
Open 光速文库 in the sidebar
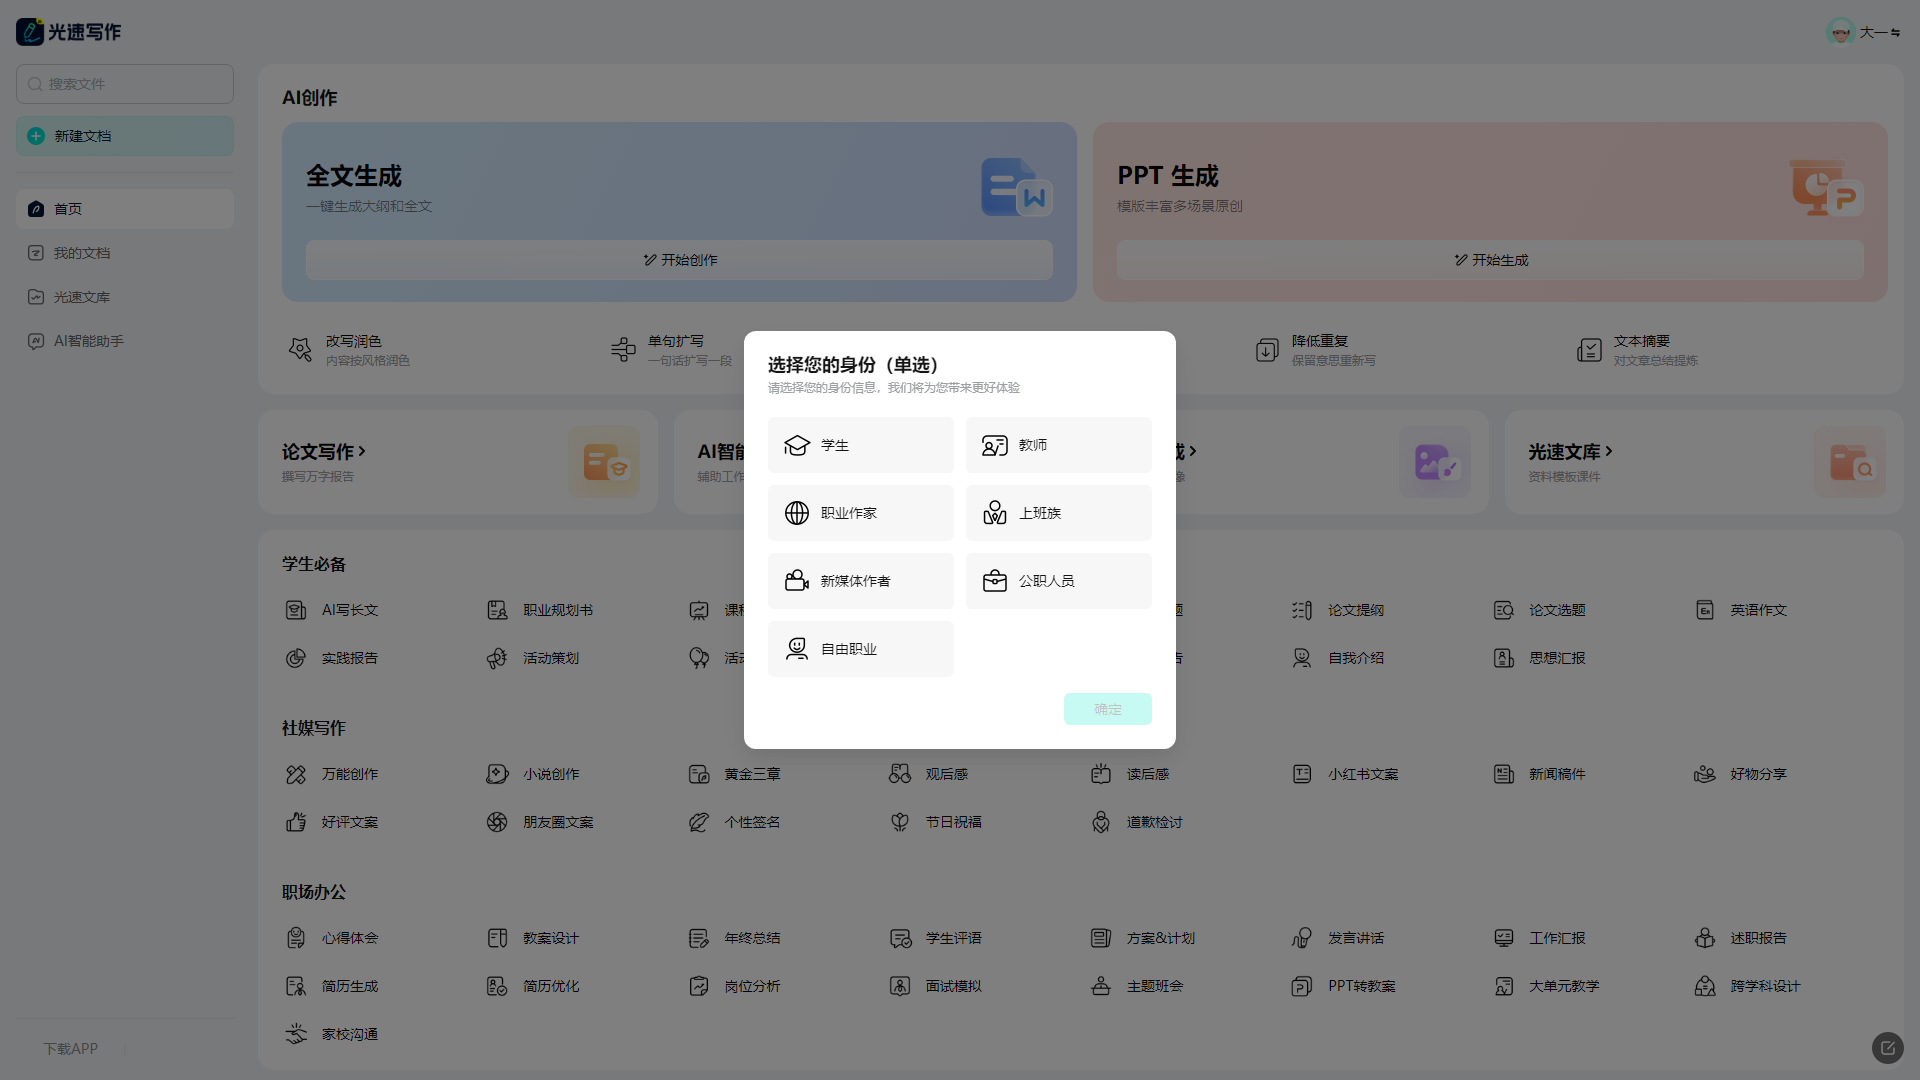[x=82, y=297]
